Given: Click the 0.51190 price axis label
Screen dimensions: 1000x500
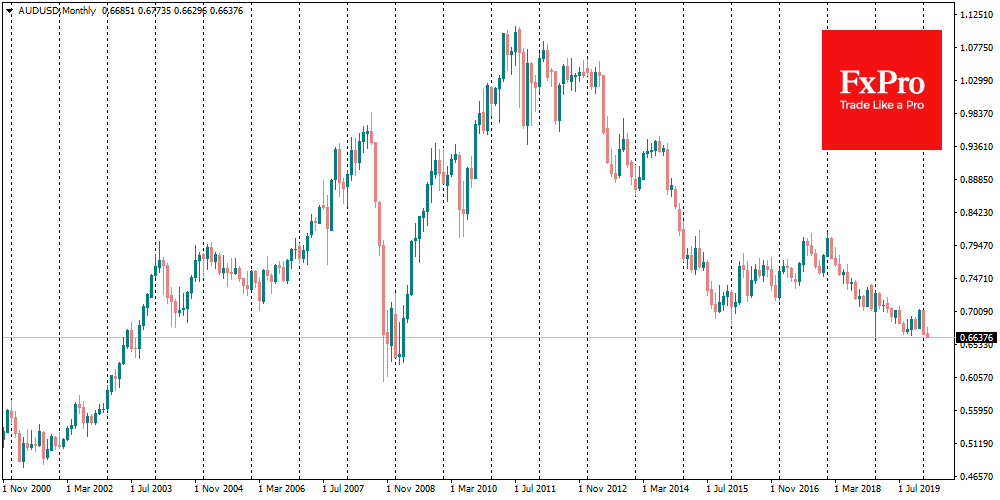Looking at the screenshot, I should (x=975, y=443).
